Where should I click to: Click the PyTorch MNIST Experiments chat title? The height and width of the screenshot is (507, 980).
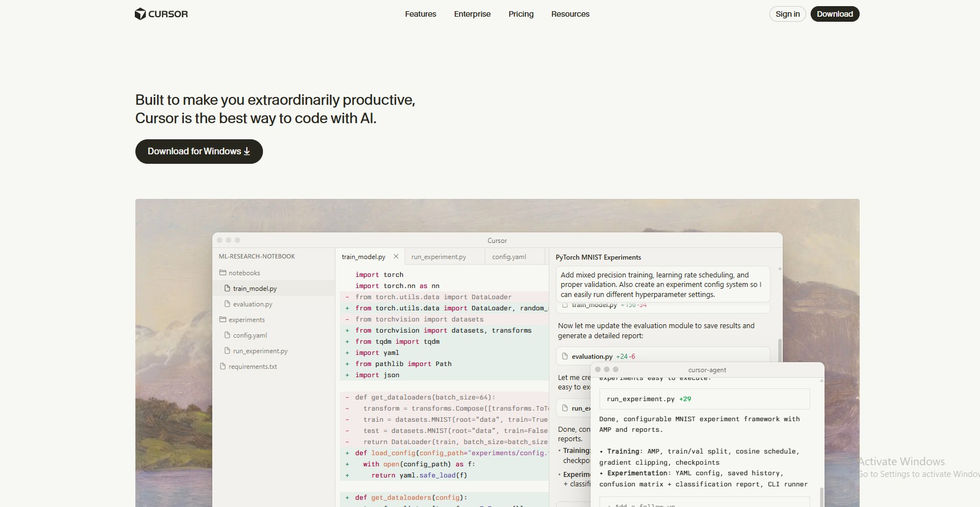tap(598, 257)
